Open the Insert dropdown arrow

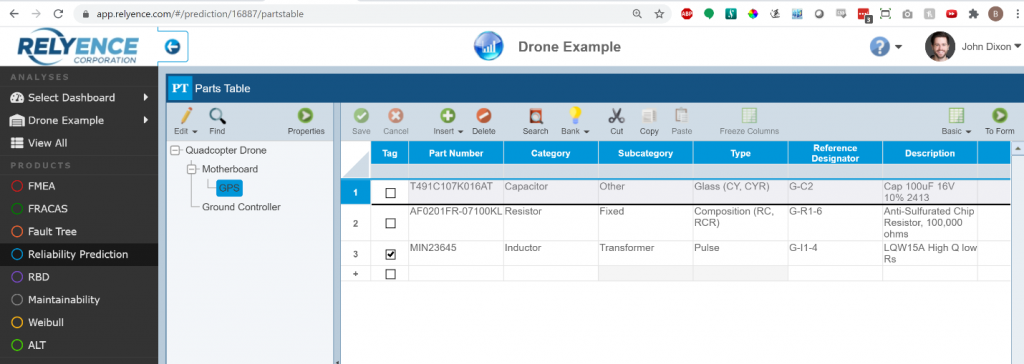(x=460, y=131)
